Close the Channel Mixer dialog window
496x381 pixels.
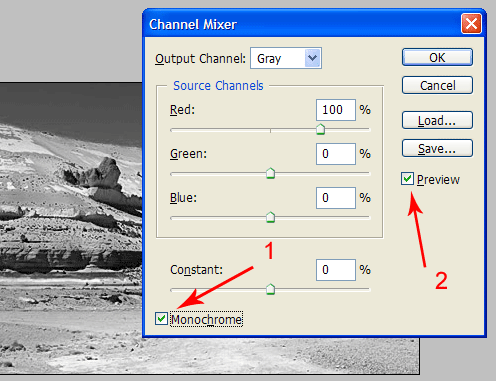(471, 24)
